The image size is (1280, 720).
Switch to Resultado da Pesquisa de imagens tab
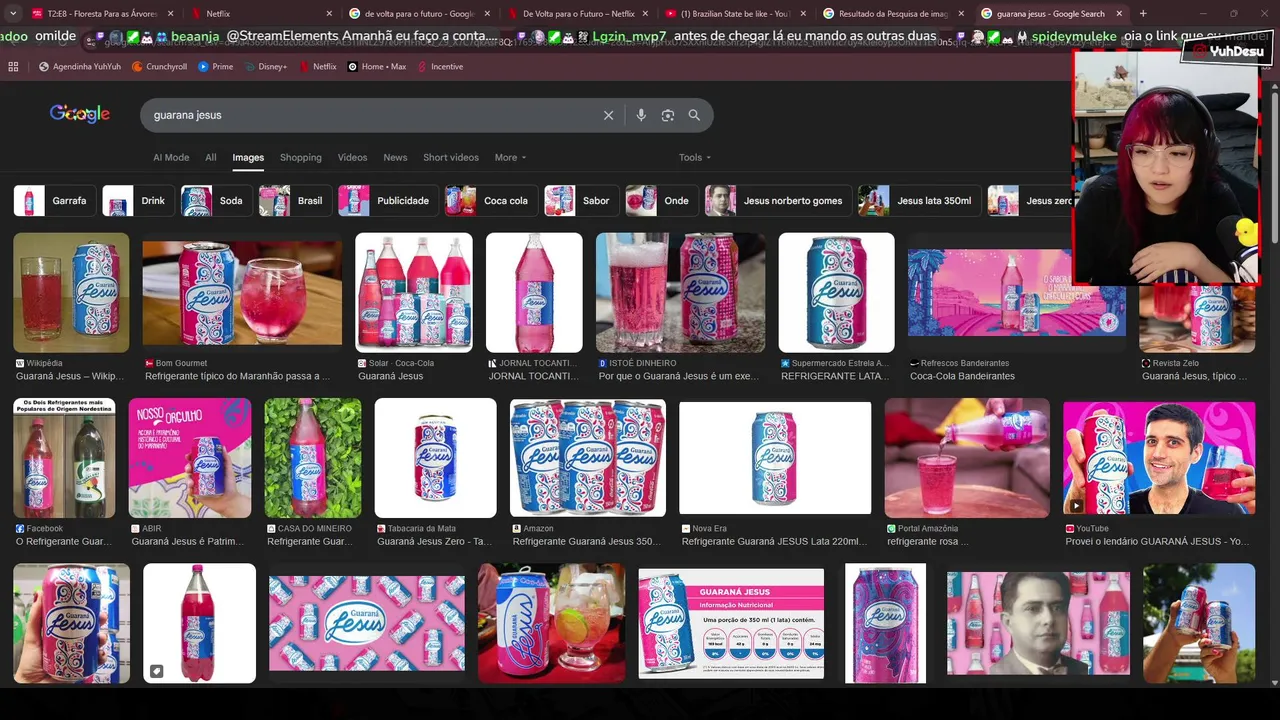[893, 14]
